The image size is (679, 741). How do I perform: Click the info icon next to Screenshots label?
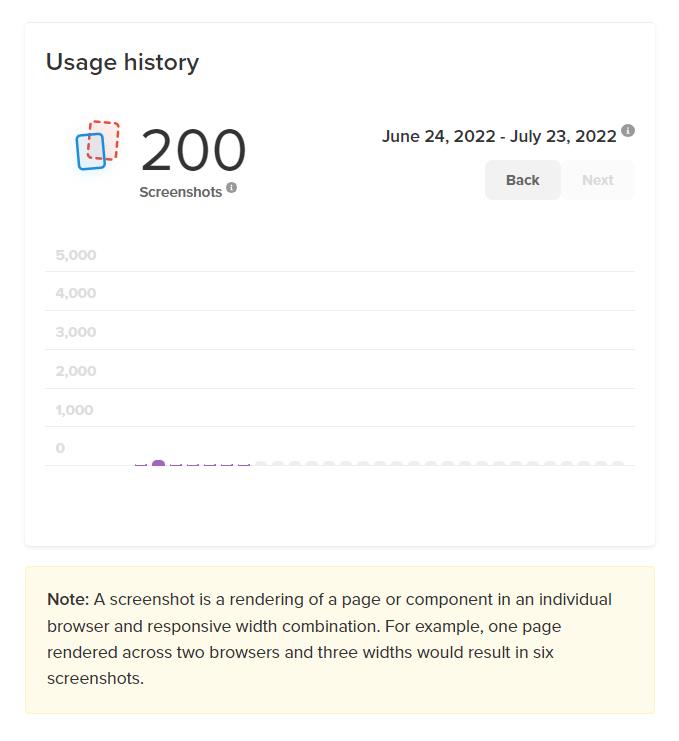tap(231, 188)
